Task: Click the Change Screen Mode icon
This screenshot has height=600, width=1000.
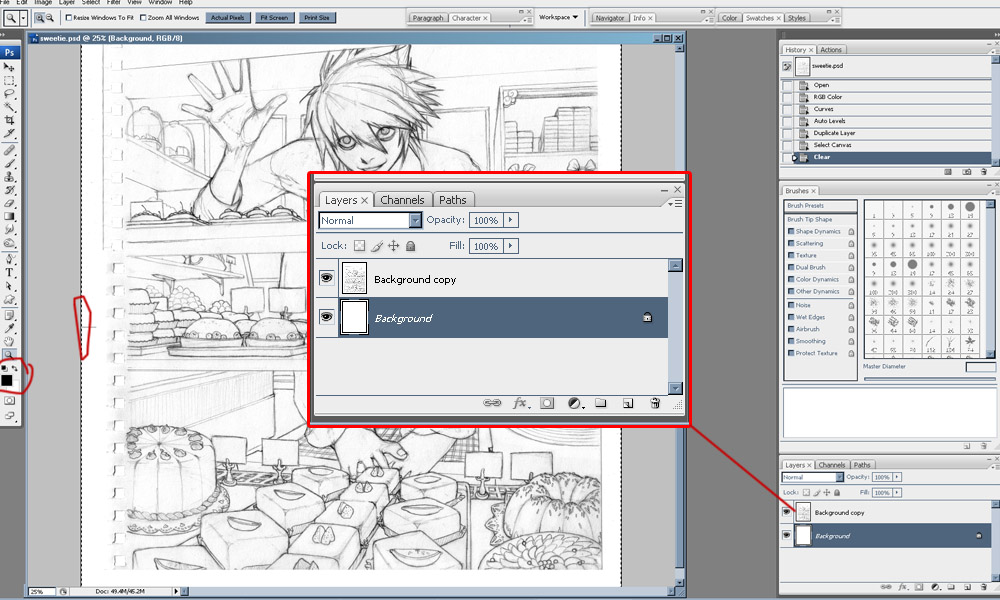Action: 10,416
